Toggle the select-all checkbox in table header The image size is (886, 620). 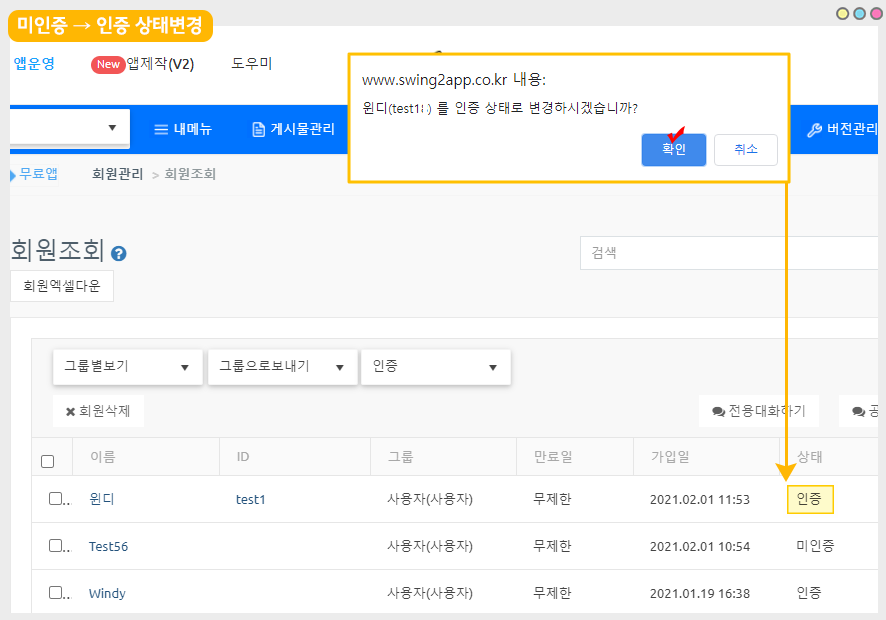click(x=47, y=461)
